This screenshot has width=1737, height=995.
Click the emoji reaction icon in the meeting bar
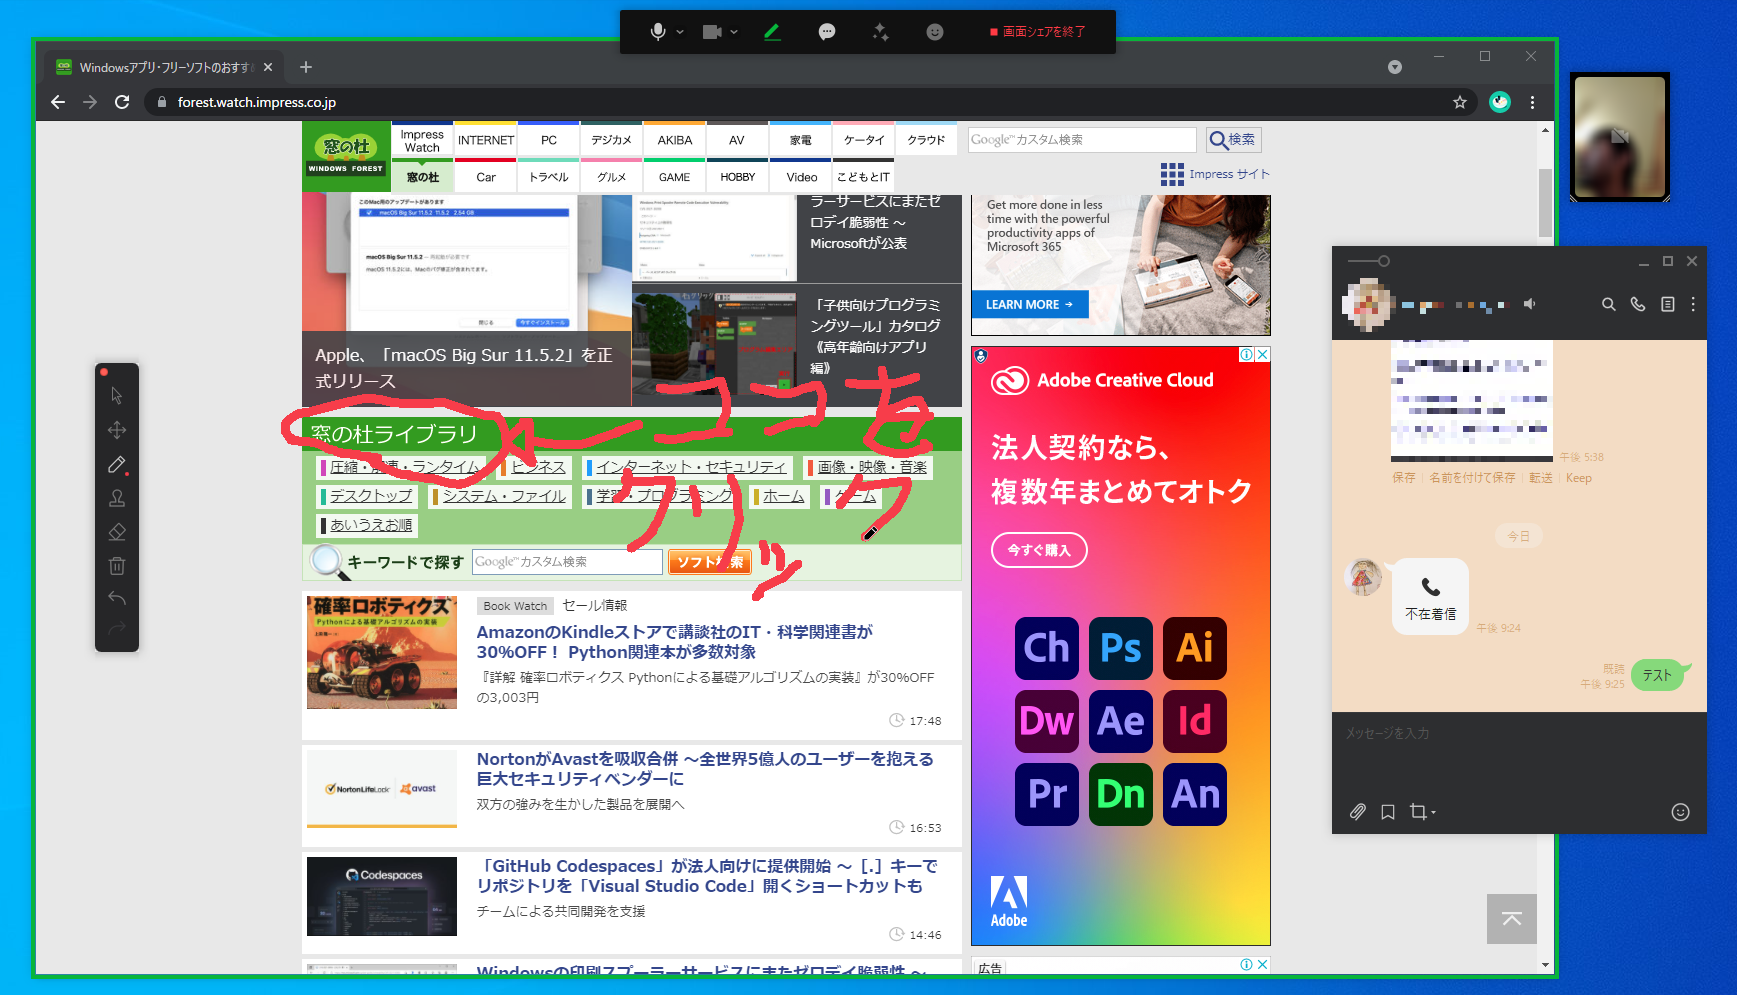[934, 31]
